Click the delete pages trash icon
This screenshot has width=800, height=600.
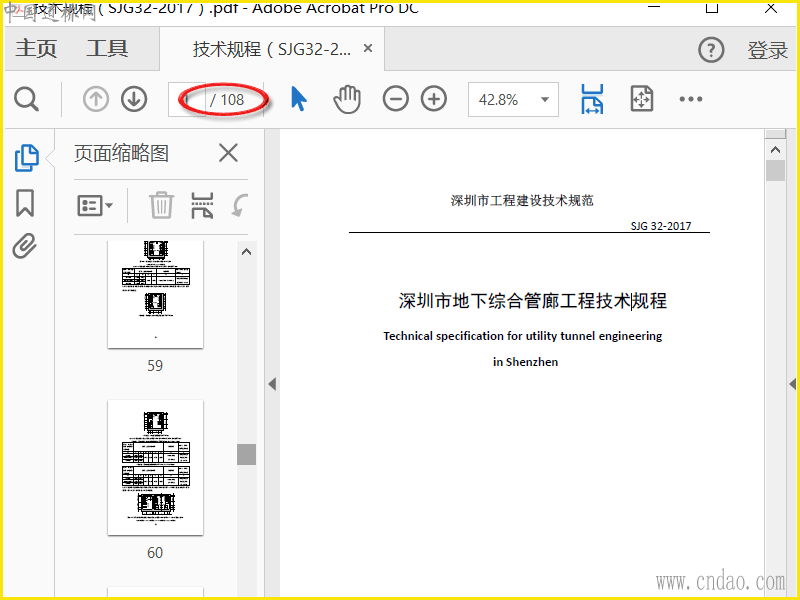pos(161,205)
